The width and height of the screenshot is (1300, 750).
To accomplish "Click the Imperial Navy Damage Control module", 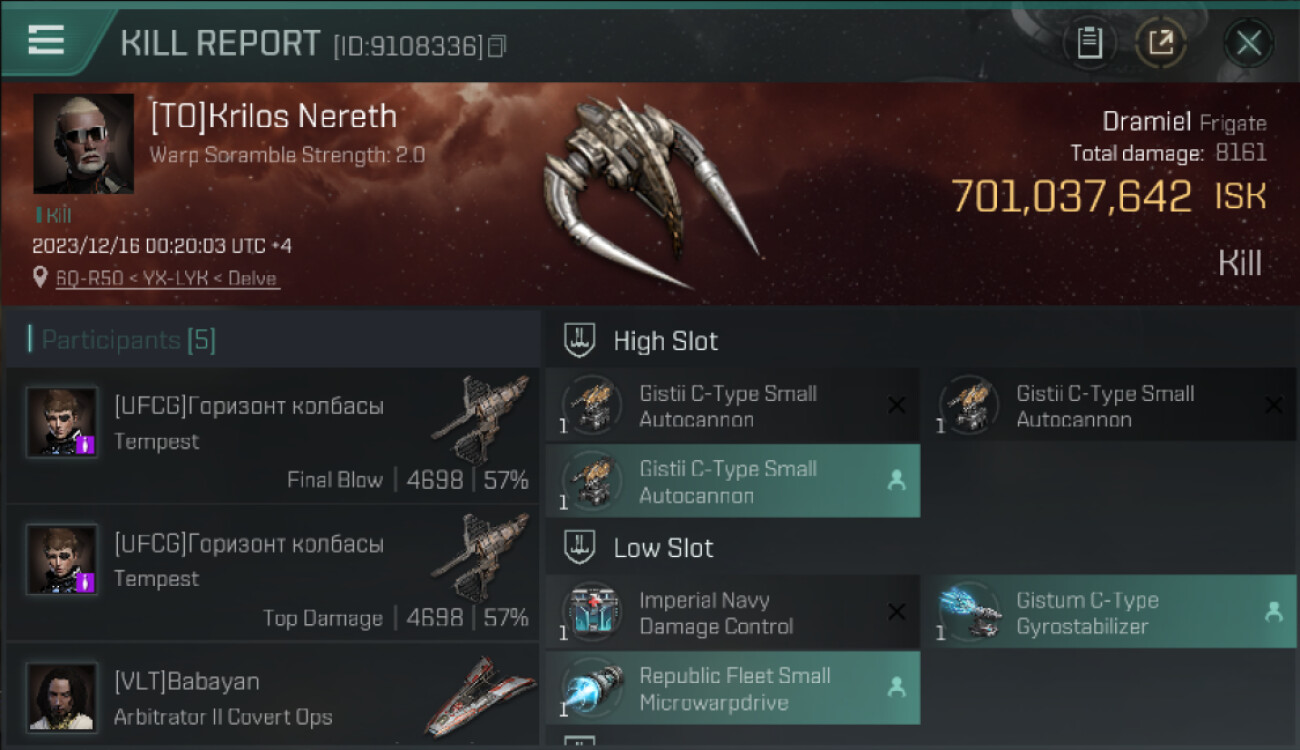I will (732, 613).
